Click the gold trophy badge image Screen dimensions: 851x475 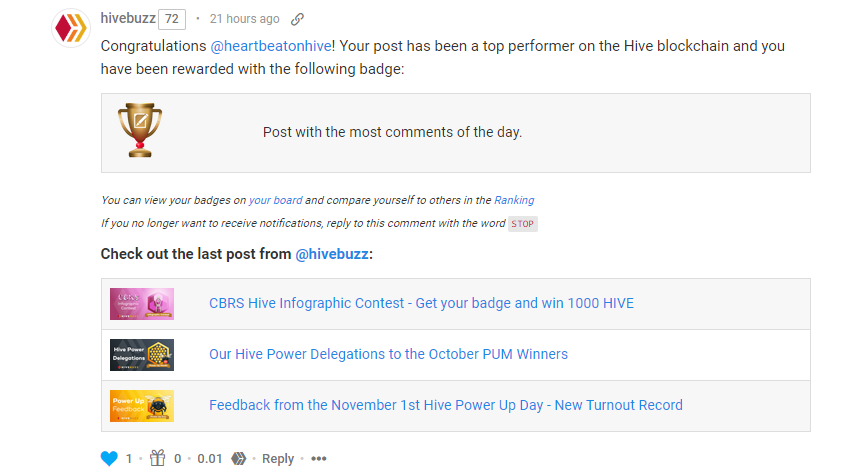140,130
